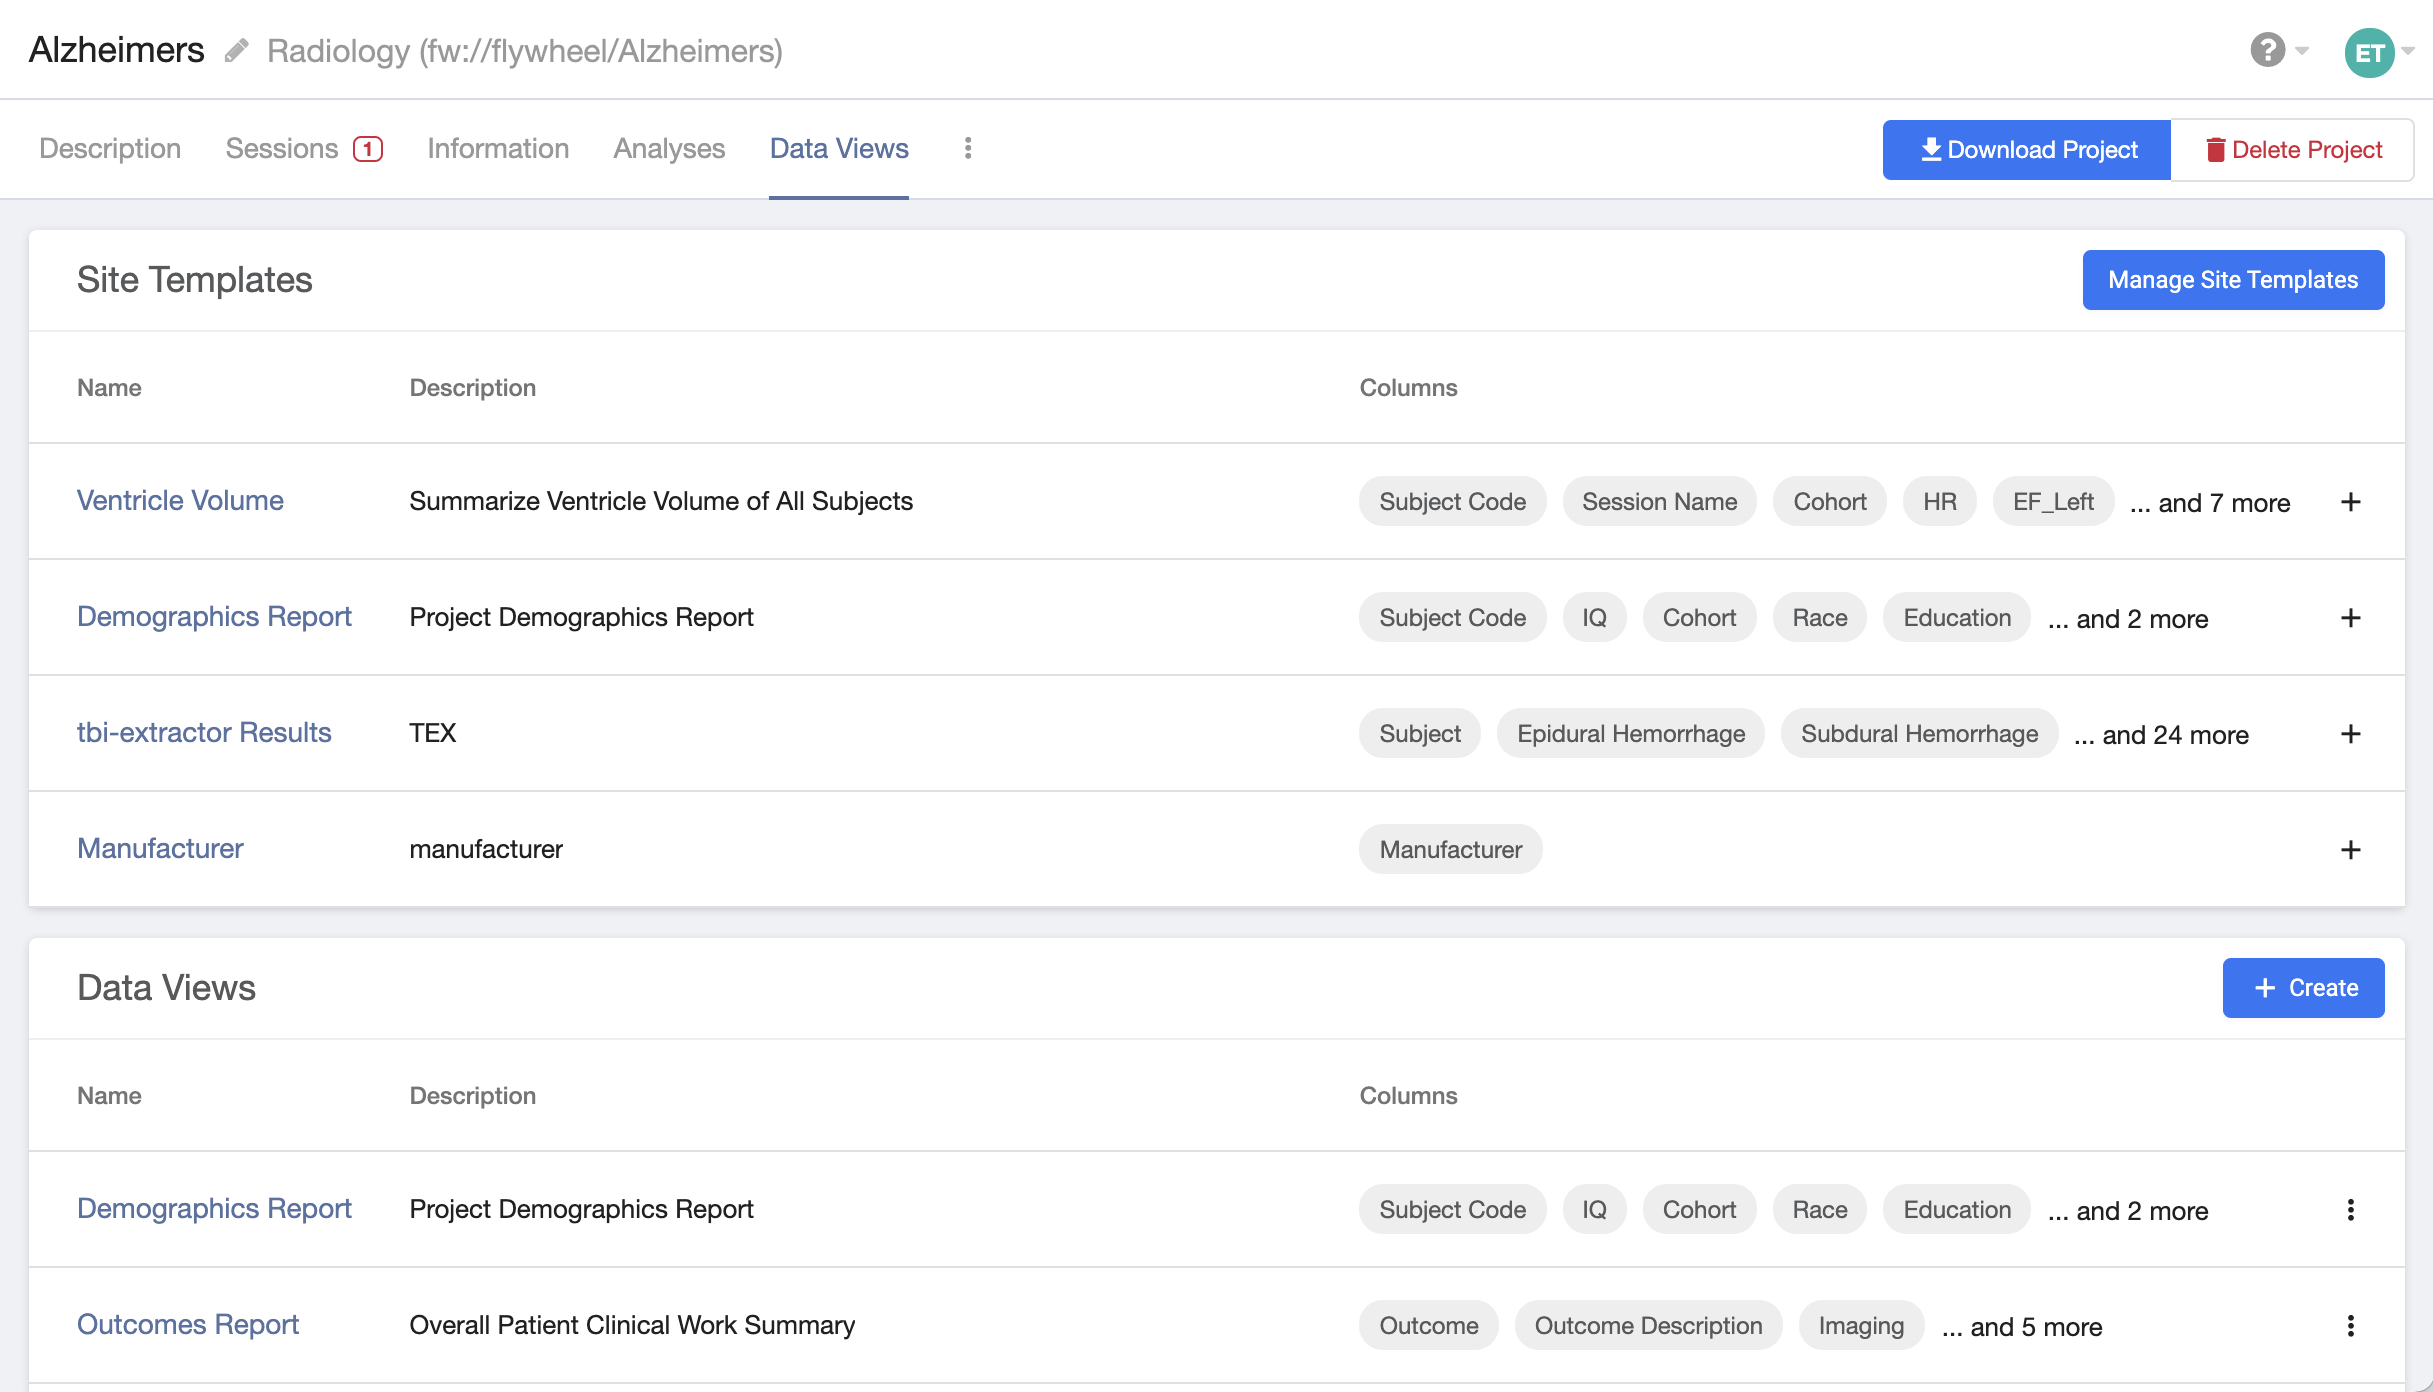Click the ET user avatar icon
This screenshot has height=1392, width=2433.
(2369, 52)
